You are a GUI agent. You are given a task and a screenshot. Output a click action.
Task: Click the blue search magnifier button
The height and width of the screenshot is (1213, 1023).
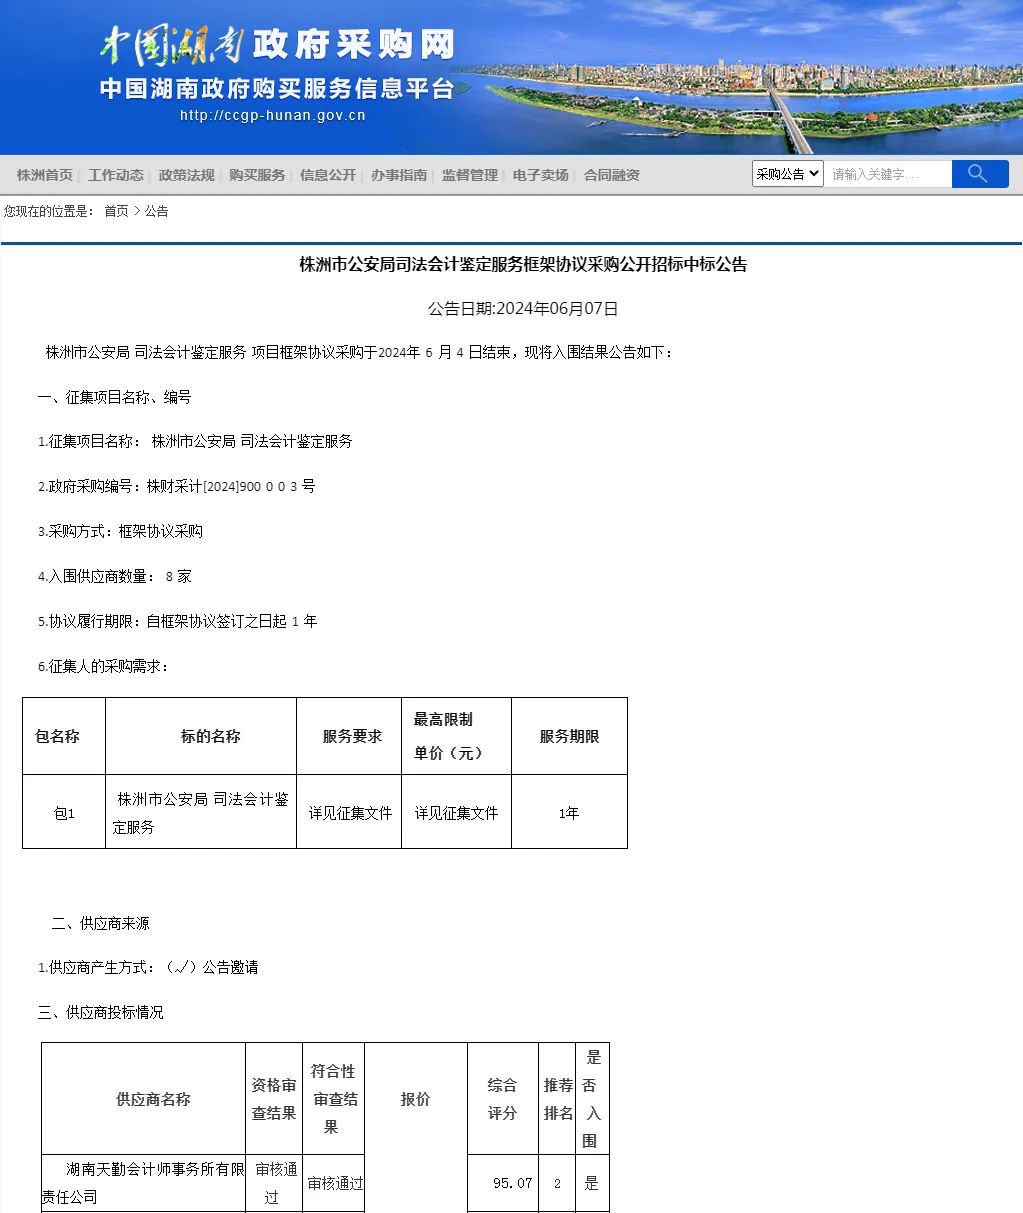(x=980, y=174)
